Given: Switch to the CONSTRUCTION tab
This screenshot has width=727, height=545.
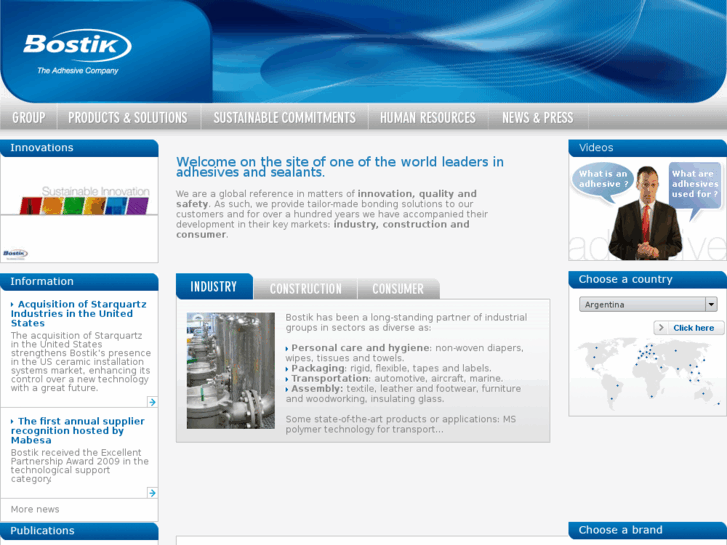Looking at the screenshot, I should point(306,289).
